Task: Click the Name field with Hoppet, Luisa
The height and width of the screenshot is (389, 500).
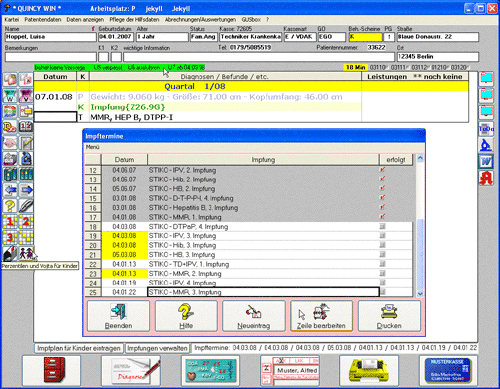Action: (50, 37)
